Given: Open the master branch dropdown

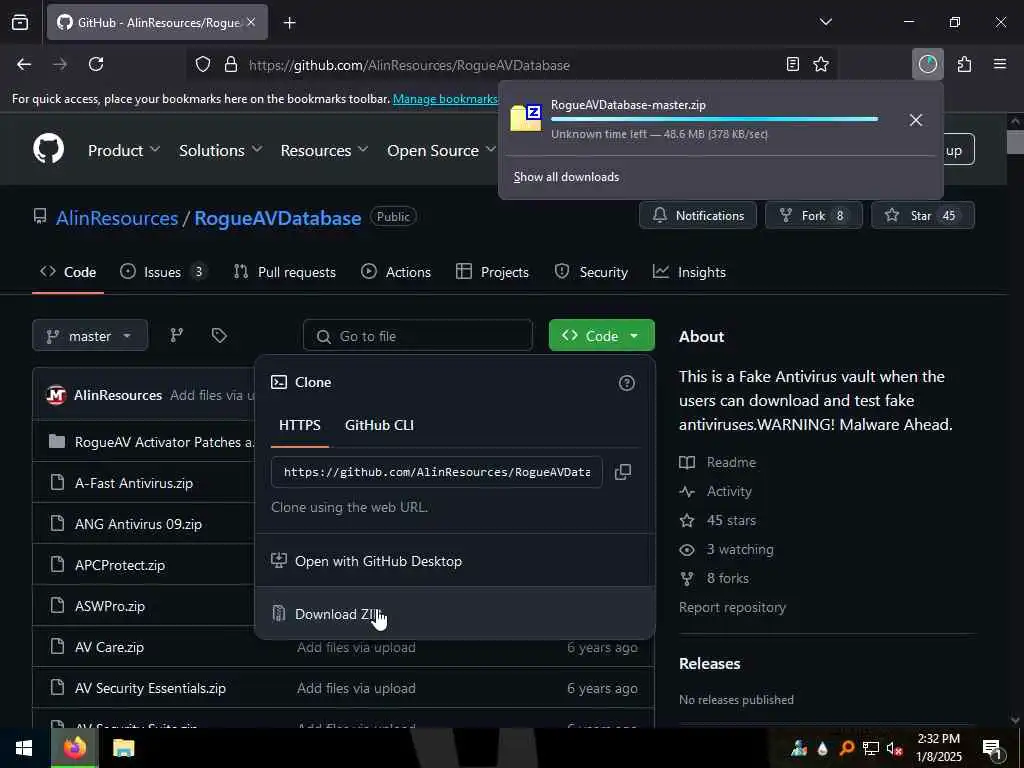Looking at the screenshot, I should click(90, 336).
